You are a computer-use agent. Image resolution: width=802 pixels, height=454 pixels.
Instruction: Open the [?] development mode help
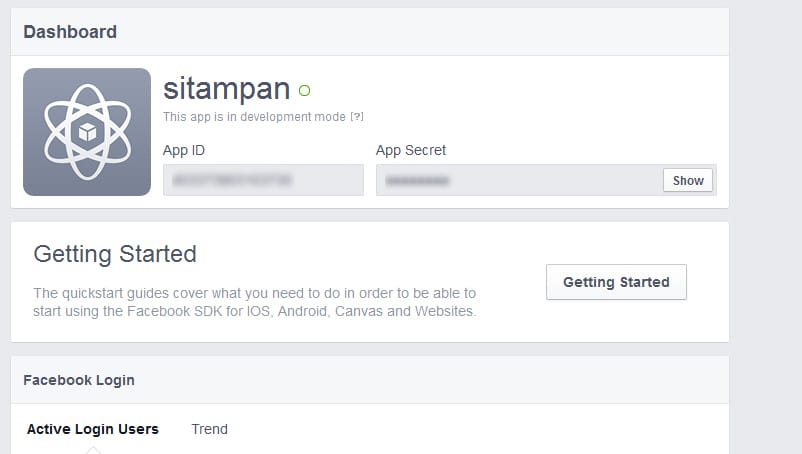click(x=357, y=117)
